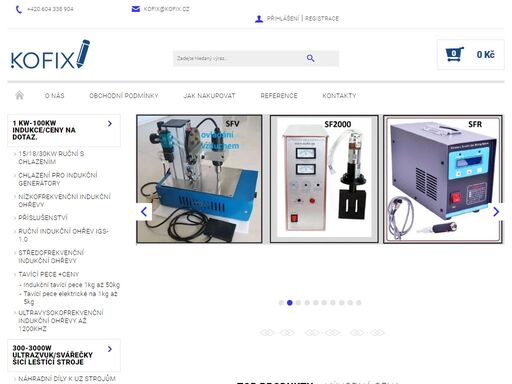Open Kontakty menu item
The image size is (512, 384).
tap(339, 96)
